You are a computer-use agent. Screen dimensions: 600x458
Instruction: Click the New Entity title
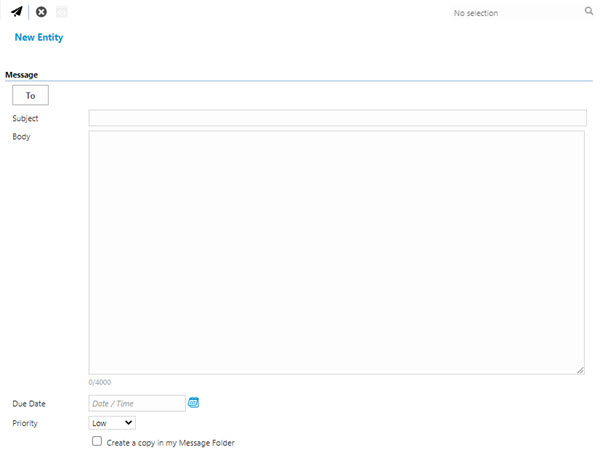click(x=39, y=37)
